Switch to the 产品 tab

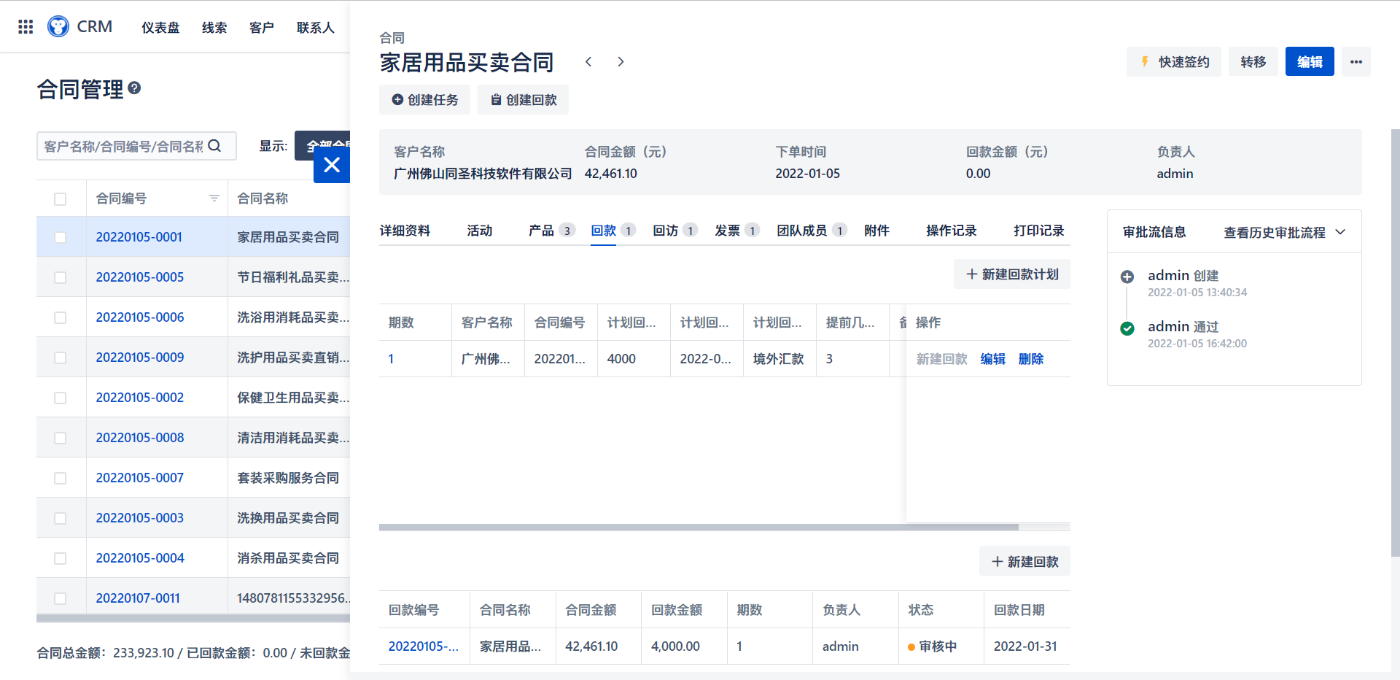click(x=541, y=231)
